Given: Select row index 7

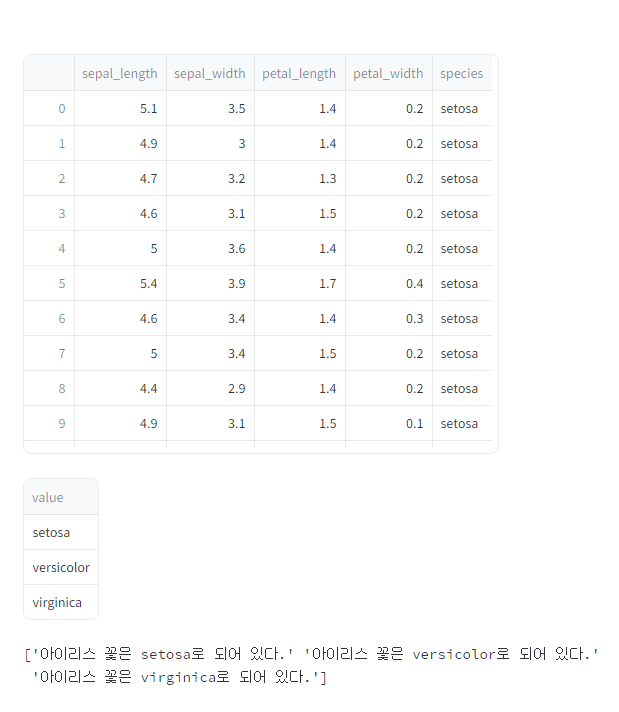Looking at the screenshot, I should pos(49,353).
